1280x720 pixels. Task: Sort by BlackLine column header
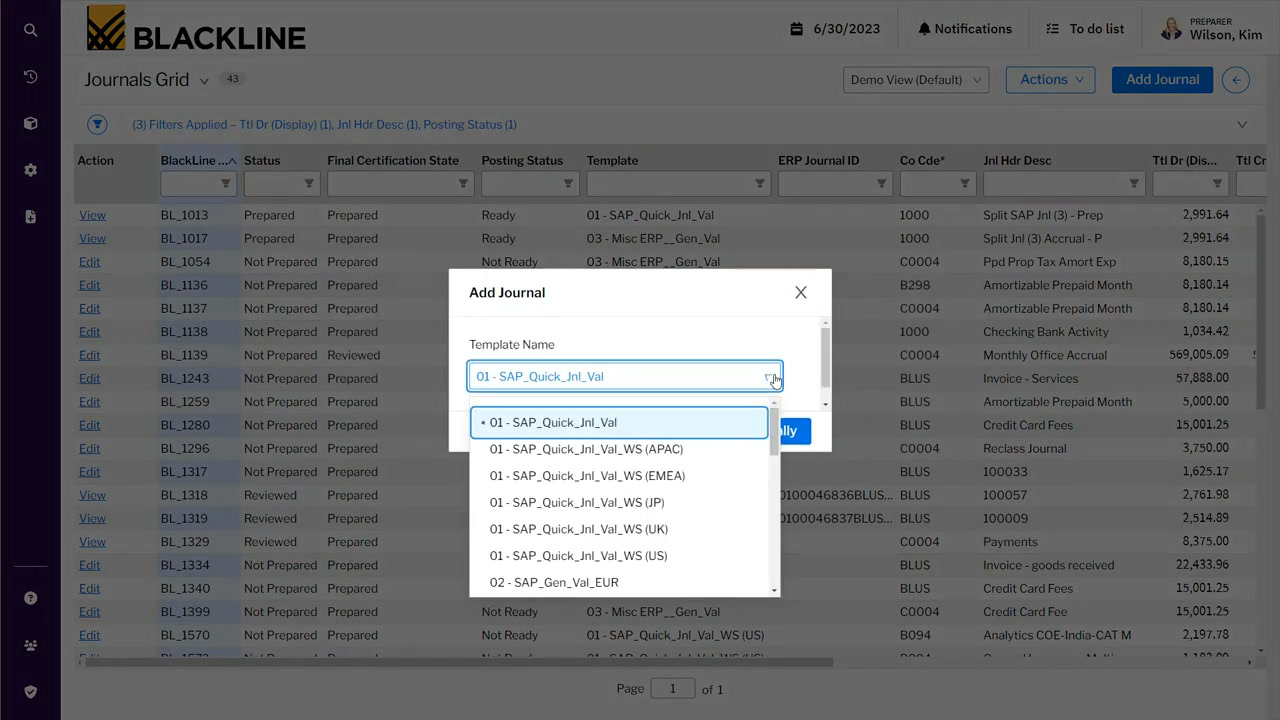(198, 160)
